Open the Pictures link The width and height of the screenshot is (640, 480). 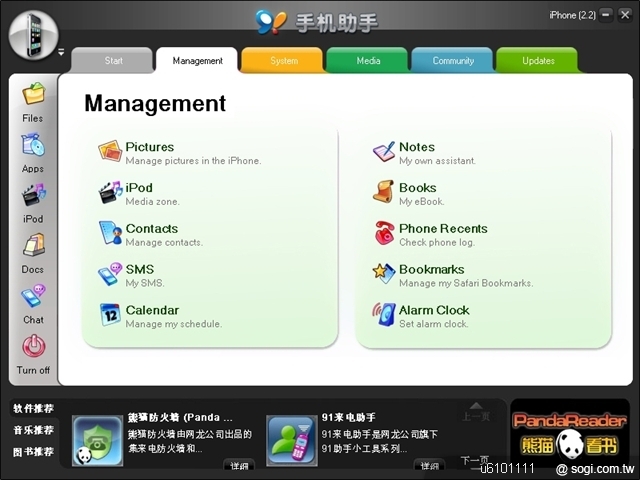(x=149, y=147)
